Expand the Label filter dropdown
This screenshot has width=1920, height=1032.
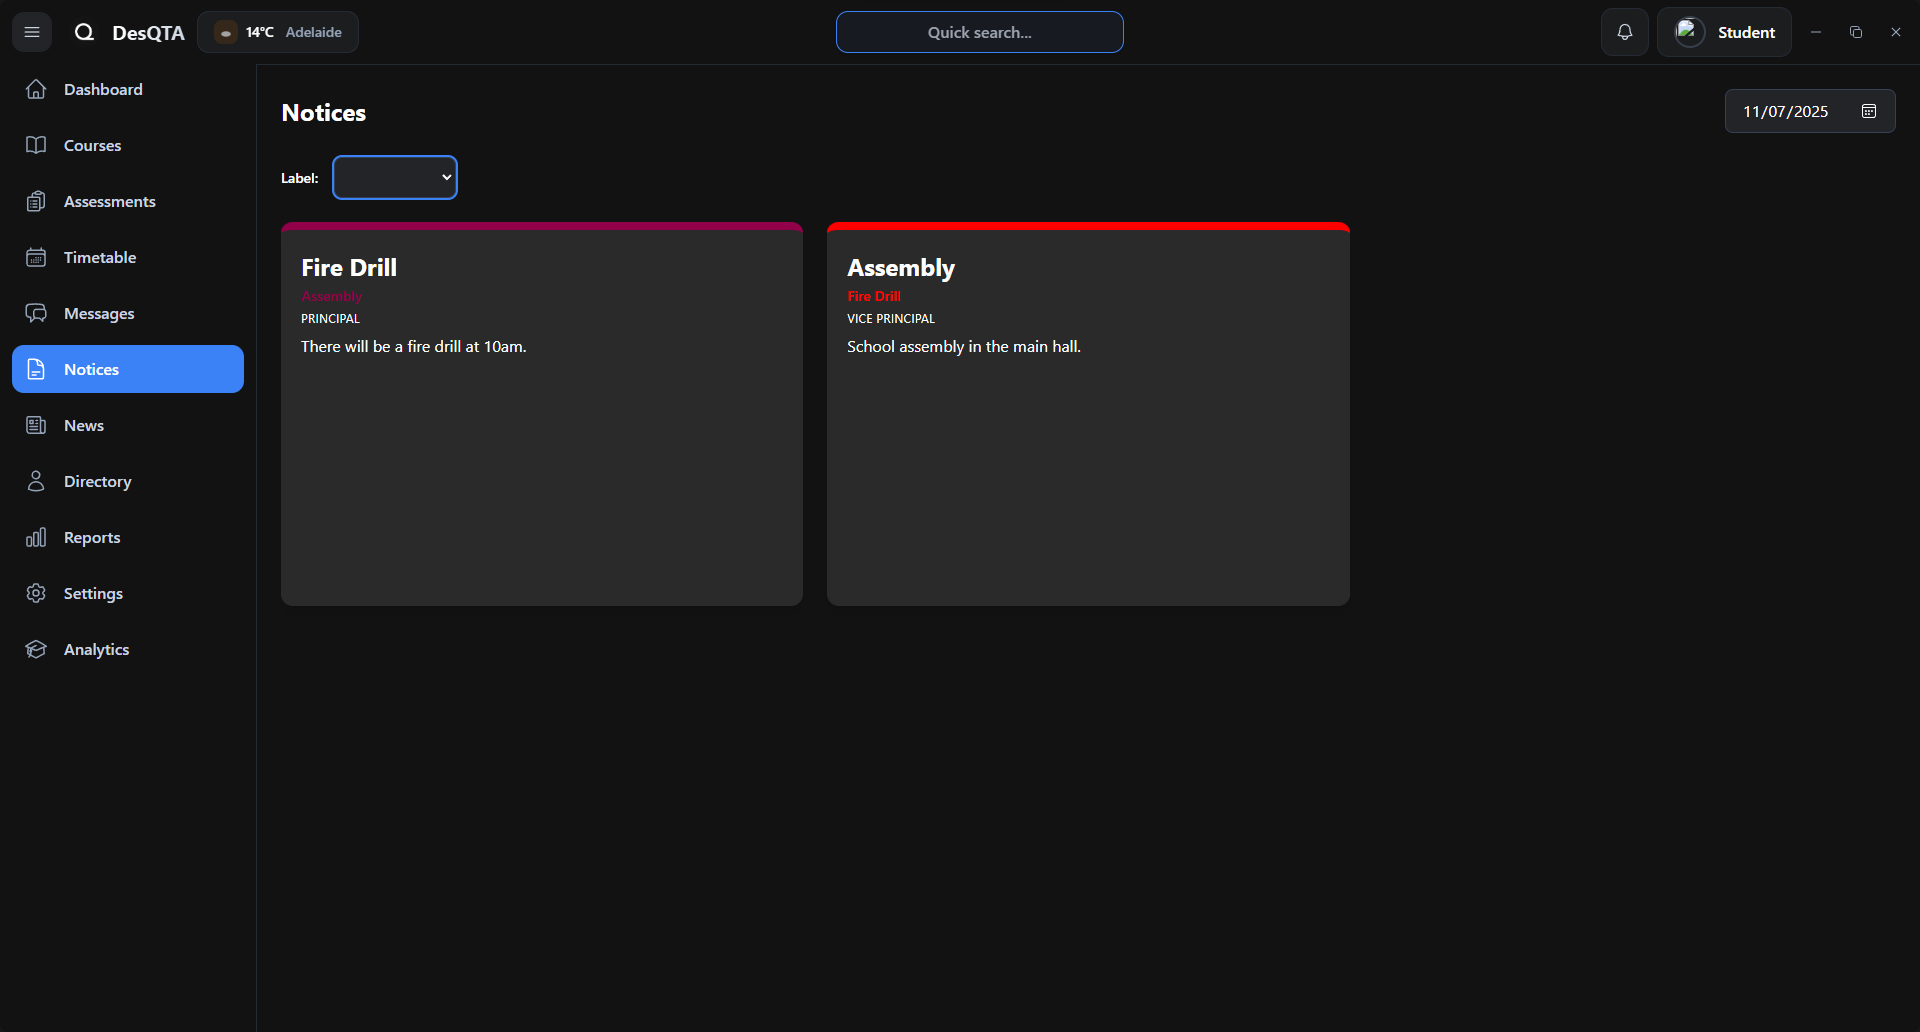394,177
